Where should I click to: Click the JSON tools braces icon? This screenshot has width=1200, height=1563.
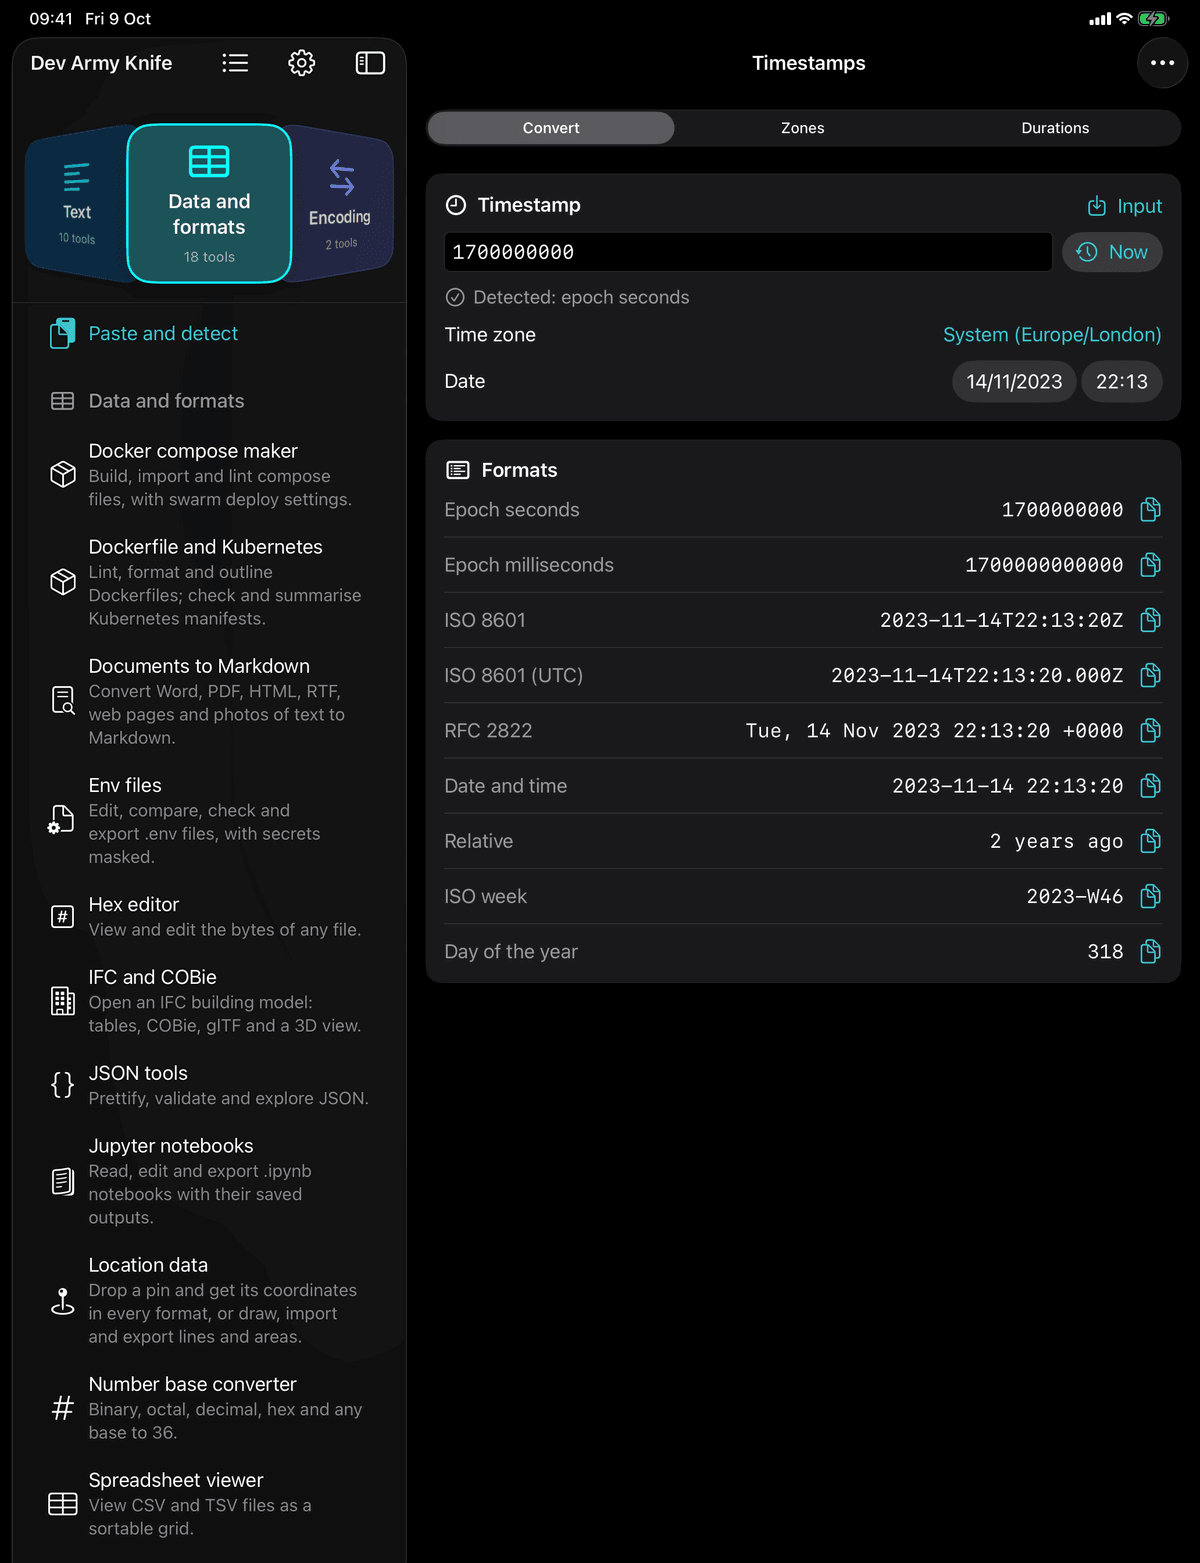click(x=63, y=1085)
